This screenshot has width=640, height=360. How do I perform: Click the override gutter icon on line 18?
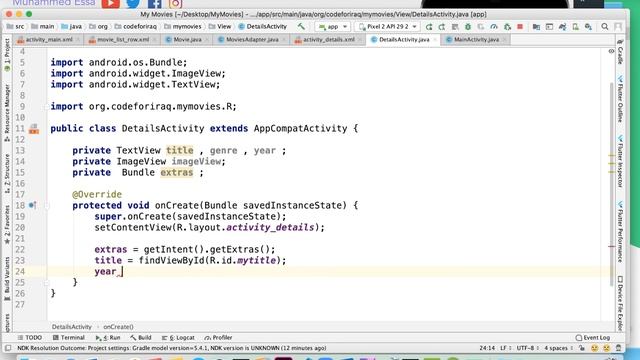click(33, 205)
